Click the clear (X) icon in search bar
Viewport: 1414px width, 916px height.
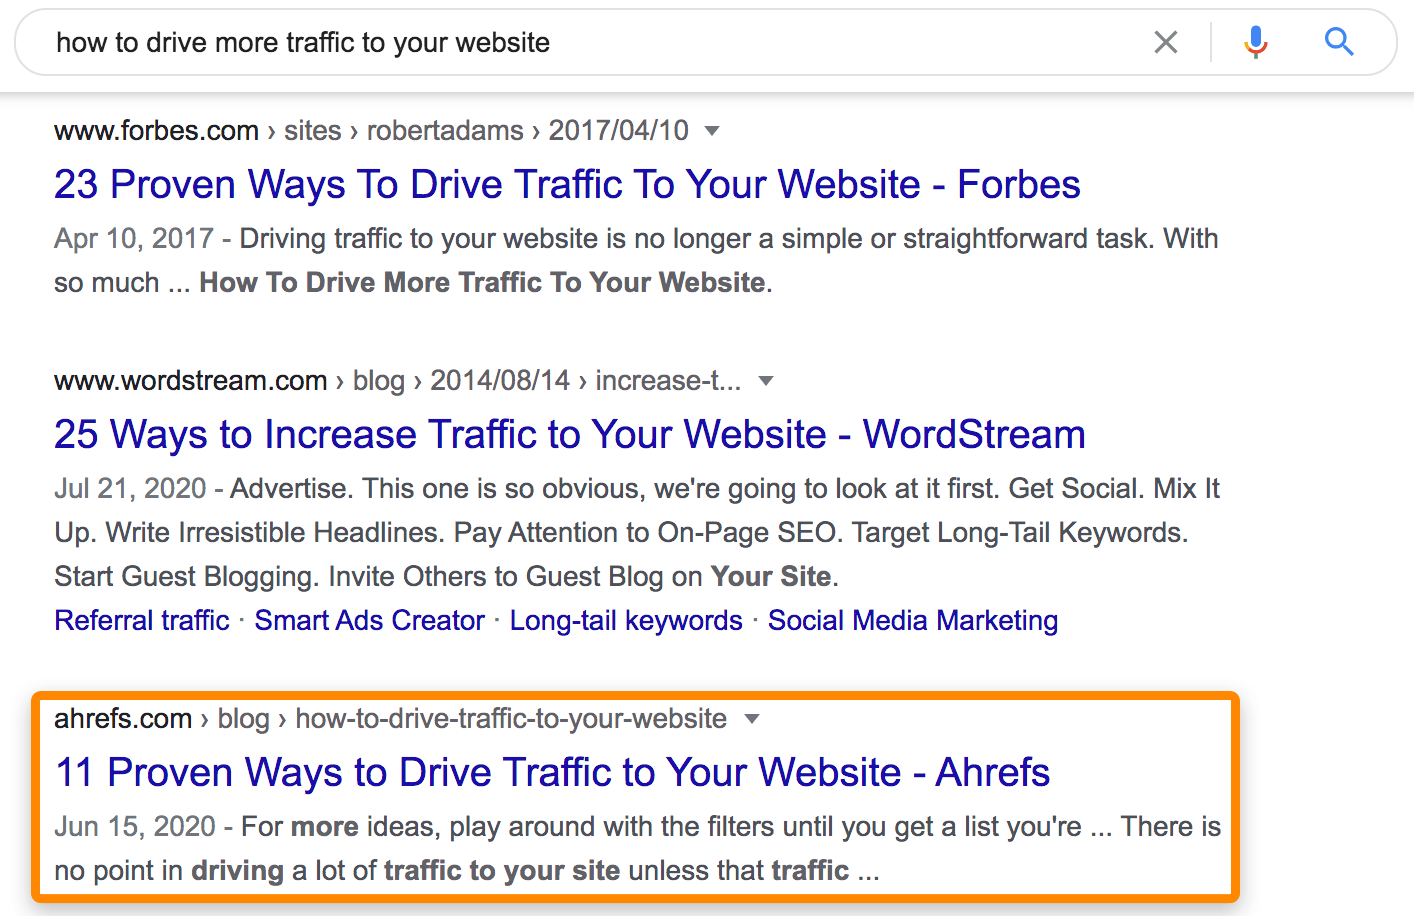tap(1166, 42)
